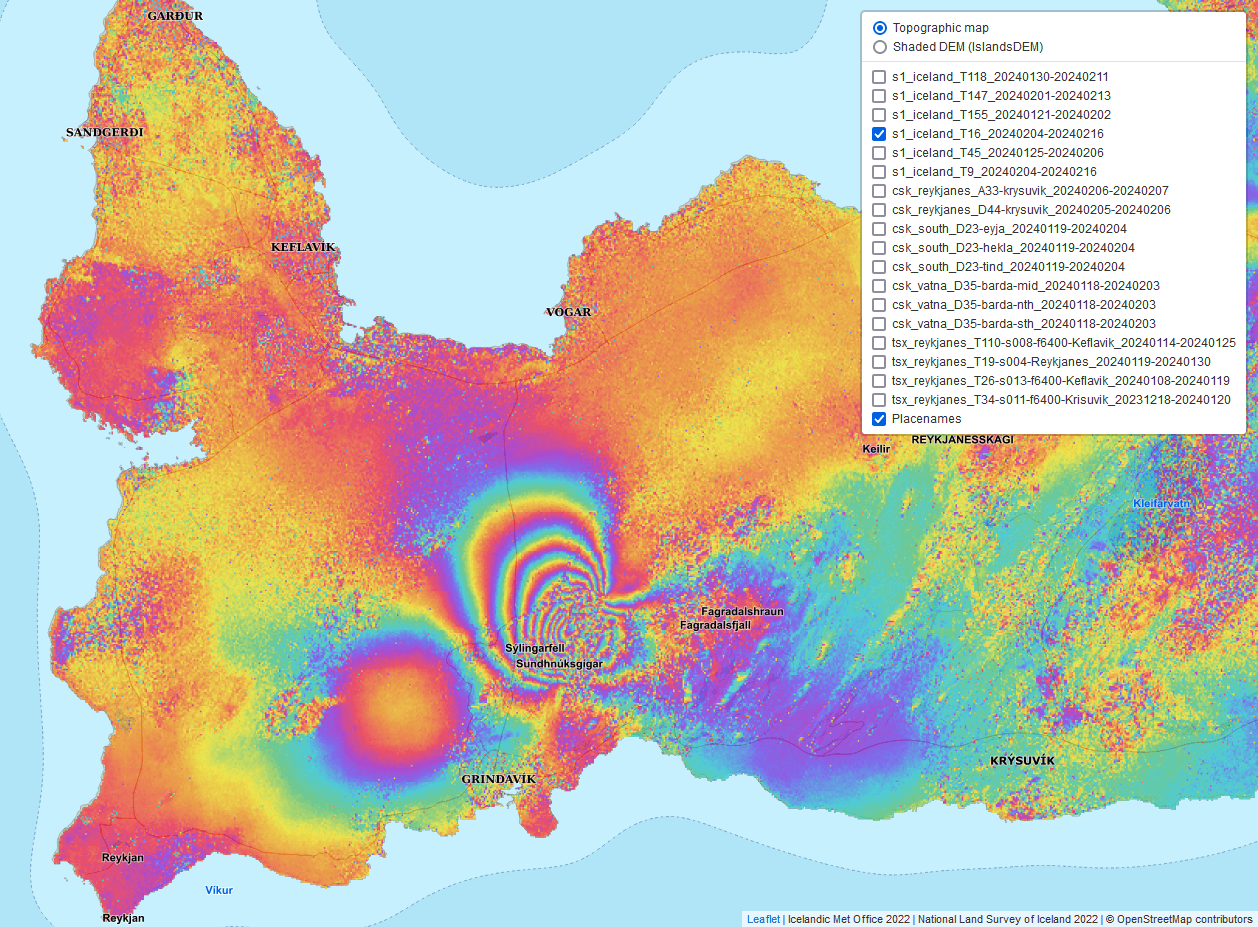Check the csk_reykjanes_D44-krysuvik overlay
1258x927 pixels.
(x=879, y=210)
